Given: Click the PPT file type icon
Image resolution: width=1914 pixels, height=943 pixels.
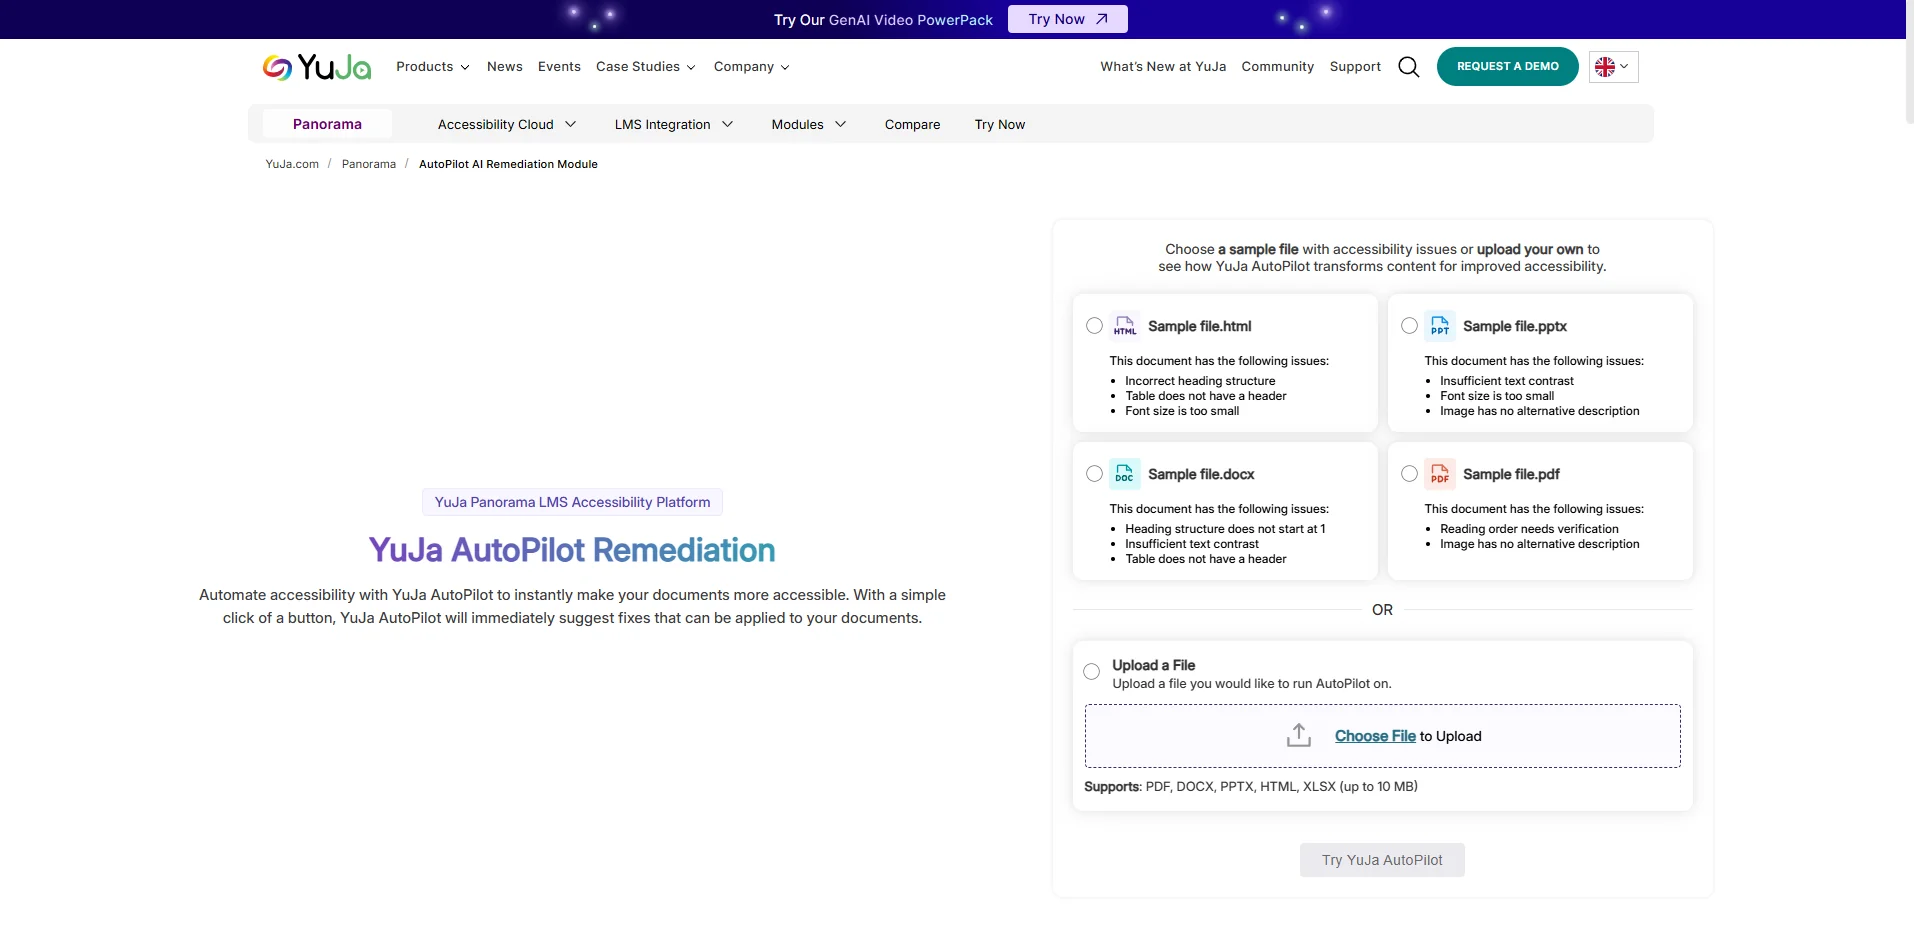Looking at the screenshot, I should (1439, 326).
